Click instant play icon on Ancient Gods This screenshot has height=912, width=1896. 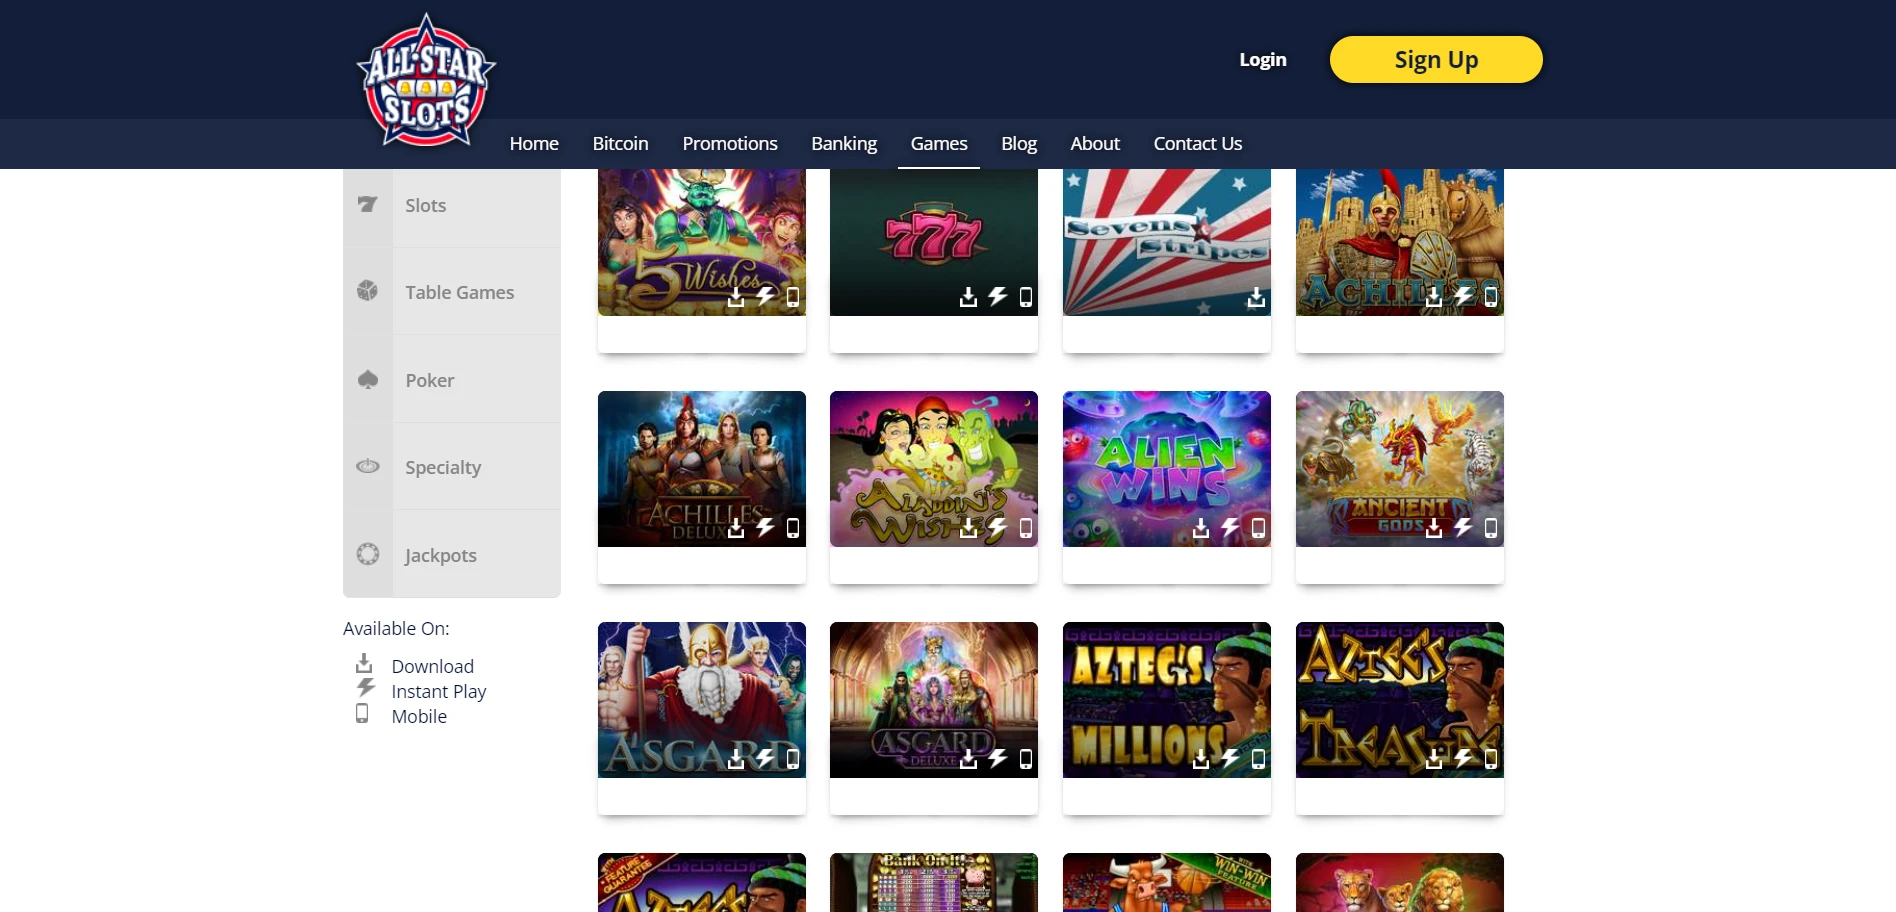pyautogui.click(x=1463, y=527)
